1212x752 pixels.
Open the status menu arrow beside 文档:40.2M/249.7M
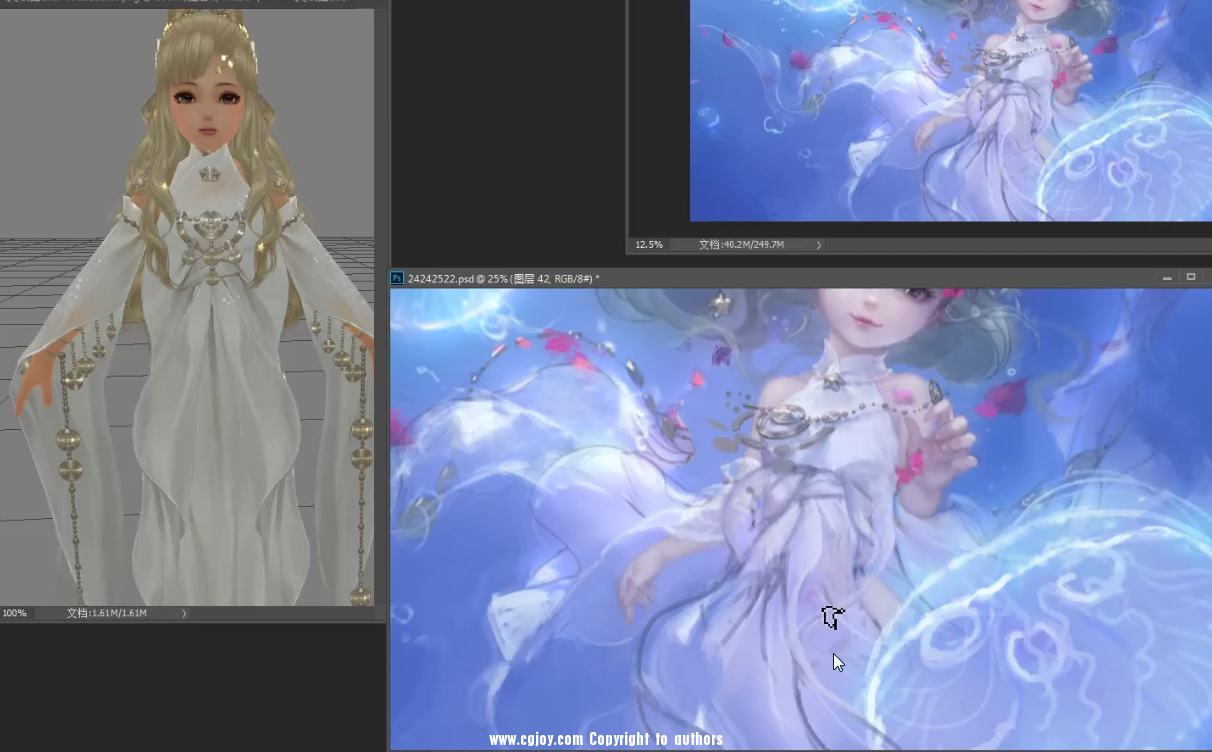(x=819, y=245)
